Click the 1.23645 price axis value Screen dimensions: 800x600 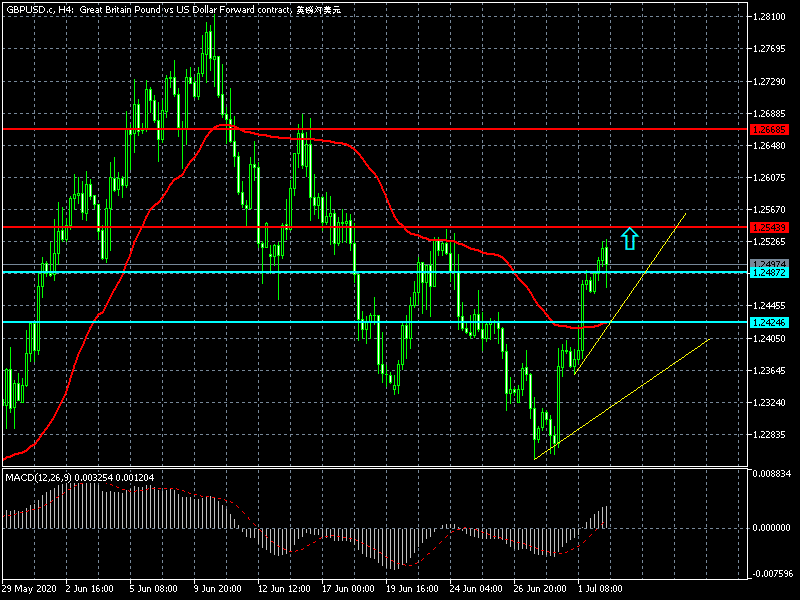[769, 371]
